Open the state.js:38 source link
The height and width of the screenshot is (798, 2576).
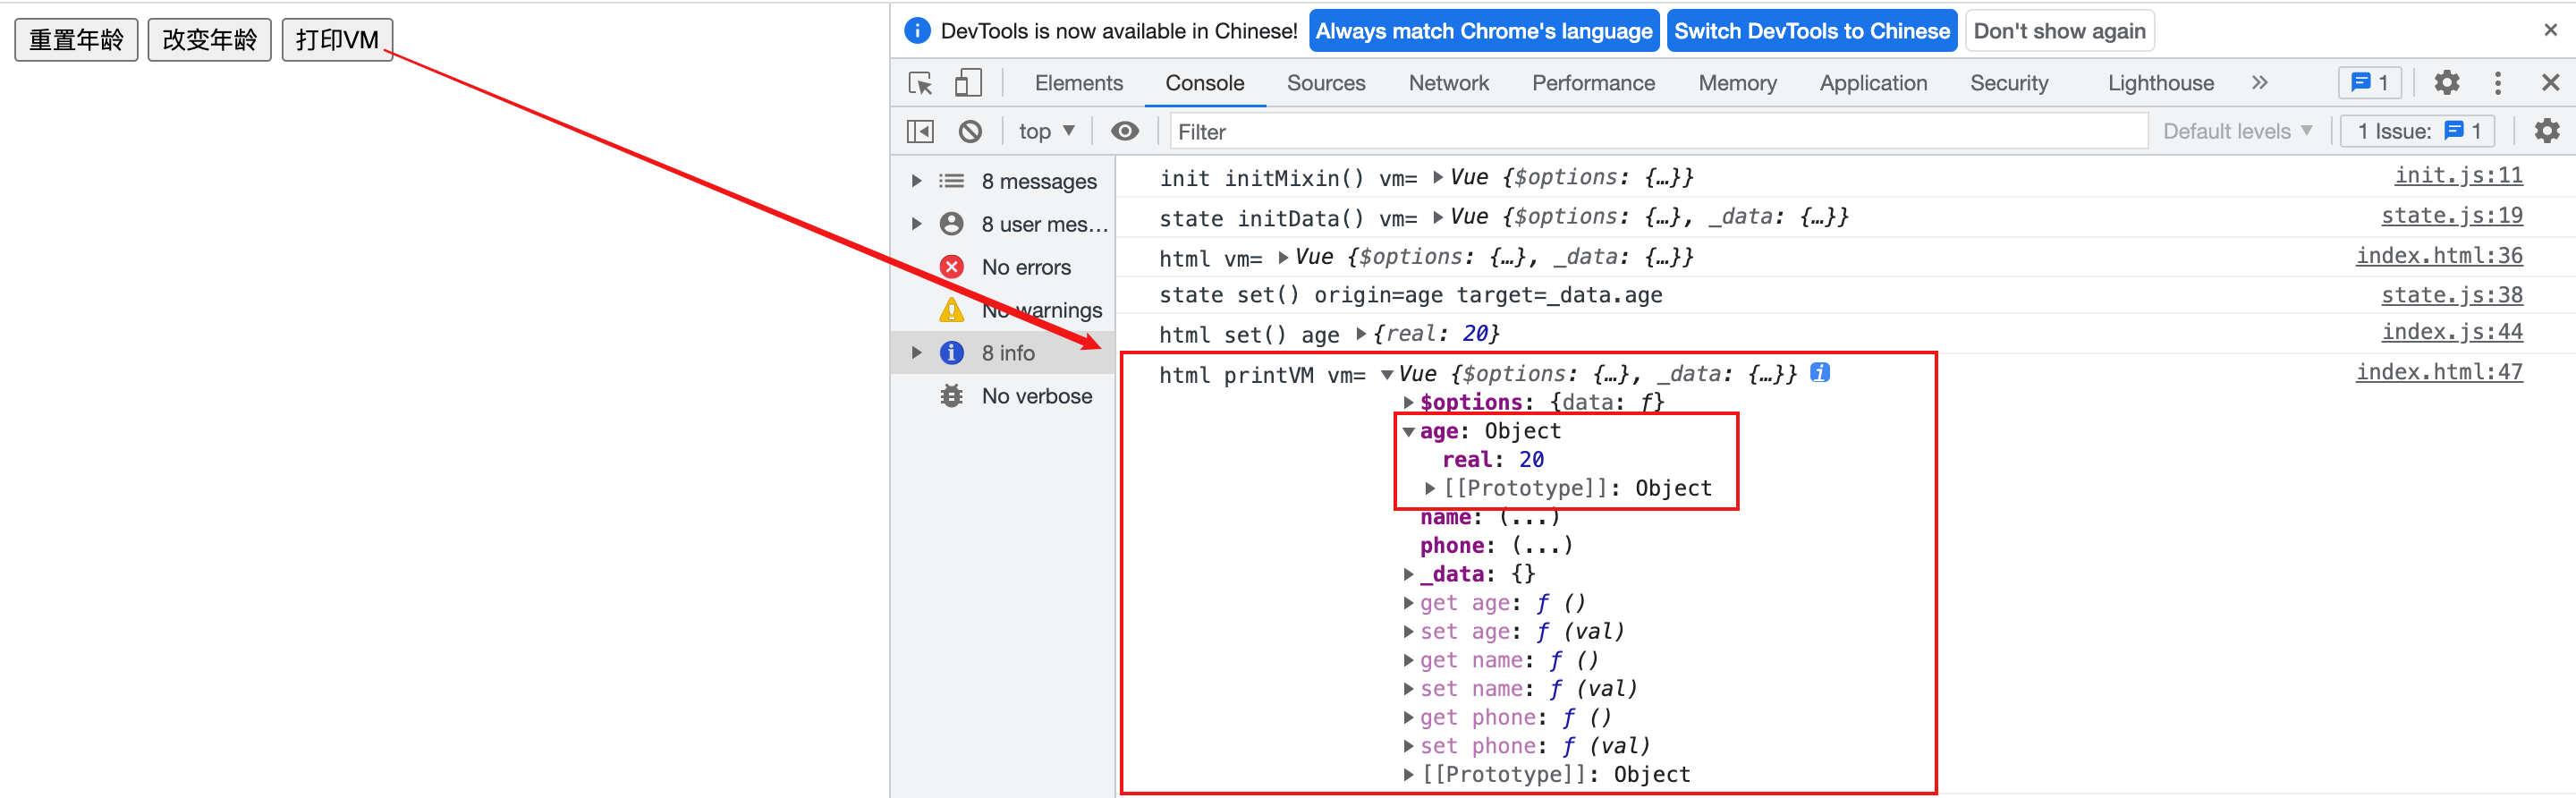point(2451,295)
